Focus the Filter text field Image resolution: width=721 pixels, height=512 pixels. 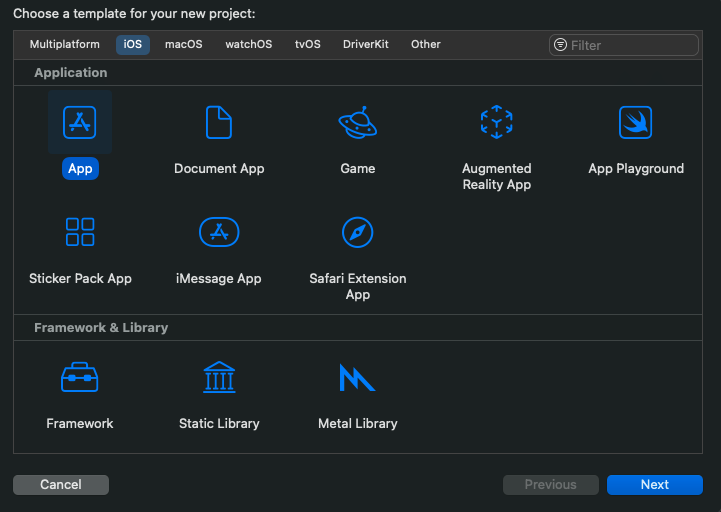[624, 45]
